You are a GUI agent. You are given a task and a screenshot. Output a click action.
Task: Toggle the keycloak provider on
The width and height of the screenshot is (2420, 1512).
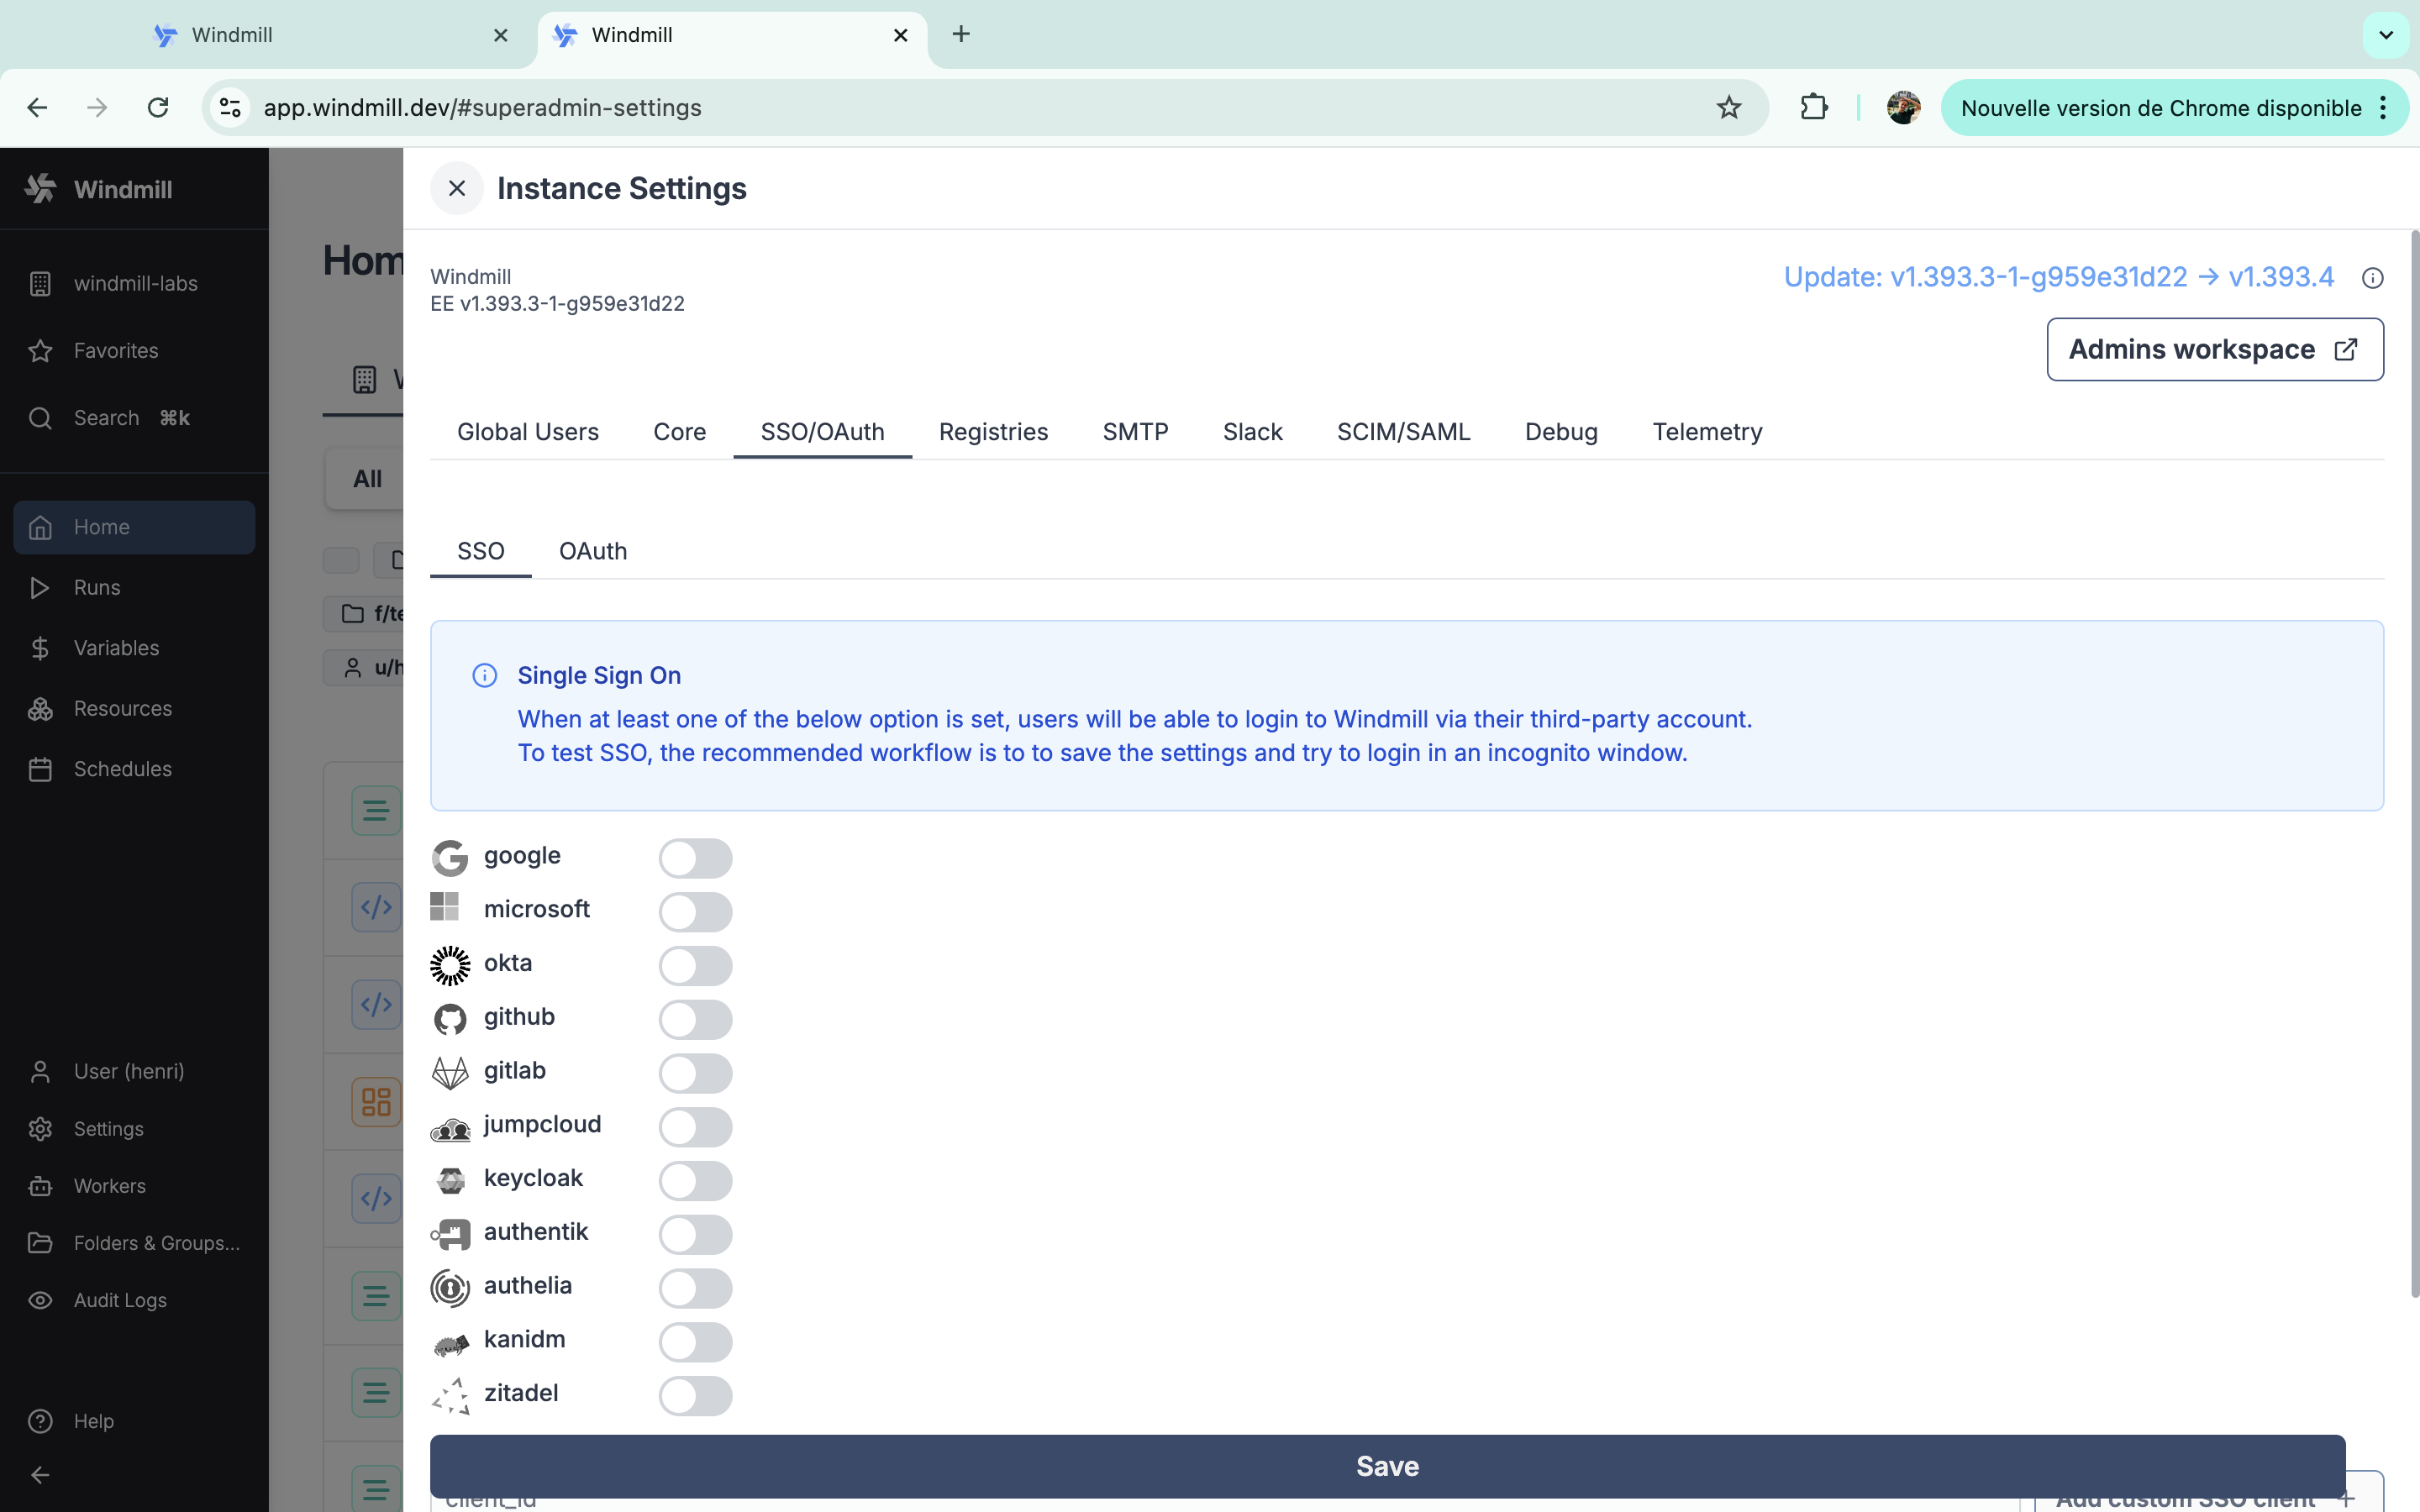point(695,1180)
